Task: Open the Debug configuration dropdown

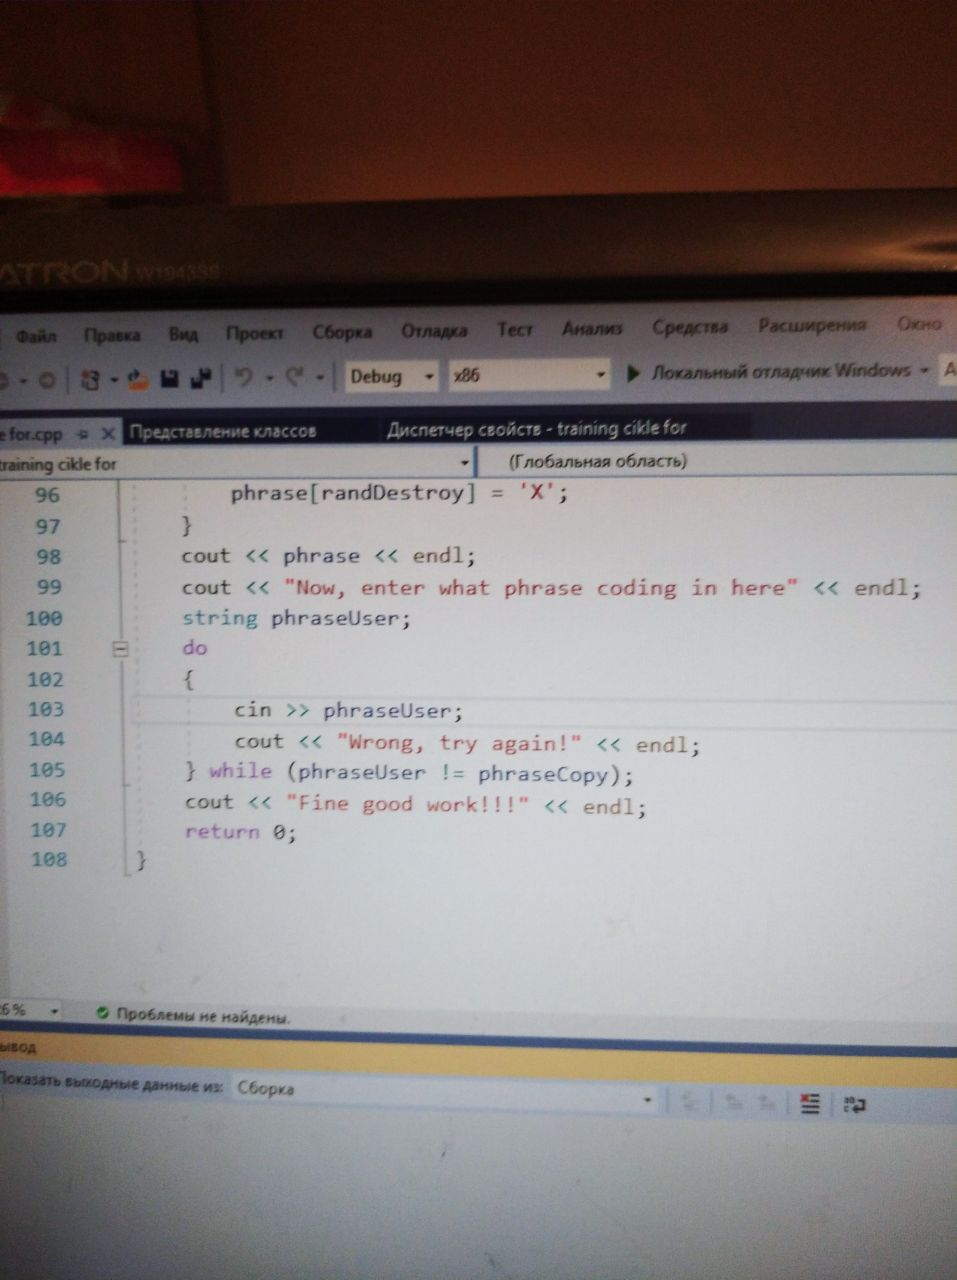Action: [391, 377]
